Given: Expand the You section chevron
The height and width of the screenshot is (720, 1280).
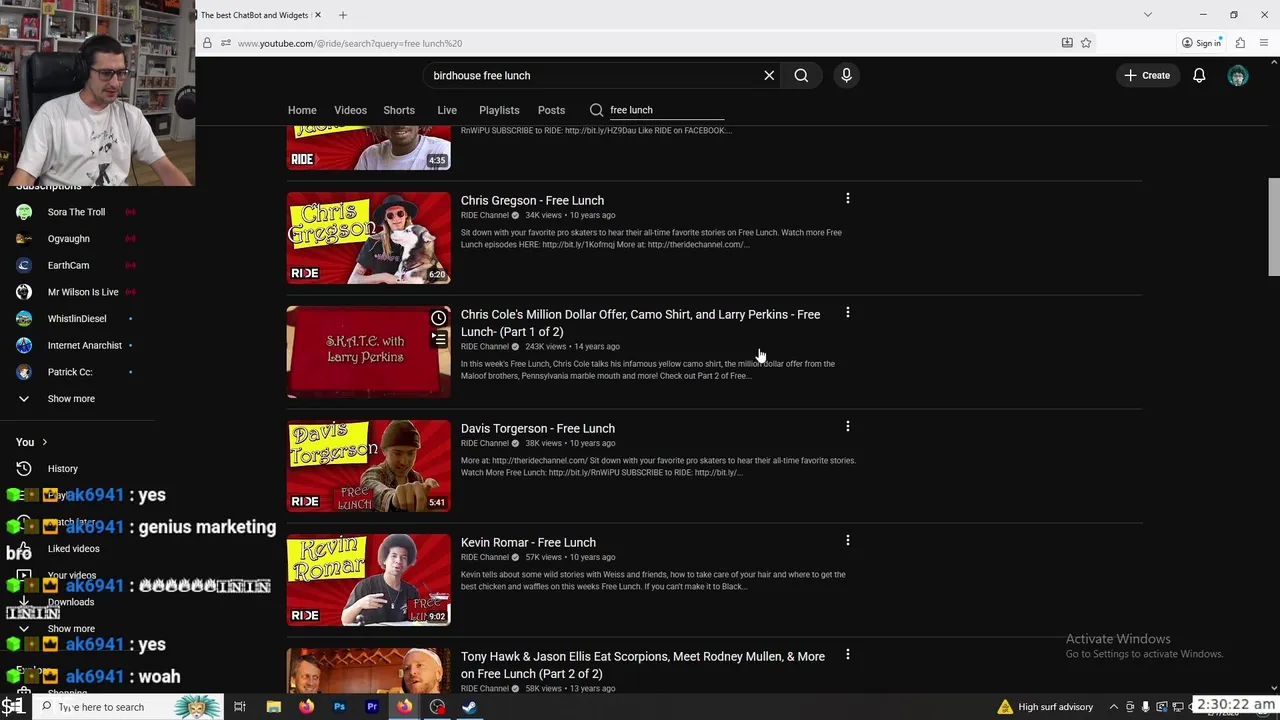Looking at the screenshot, I should pyautogui.click(x=44, y=442).
